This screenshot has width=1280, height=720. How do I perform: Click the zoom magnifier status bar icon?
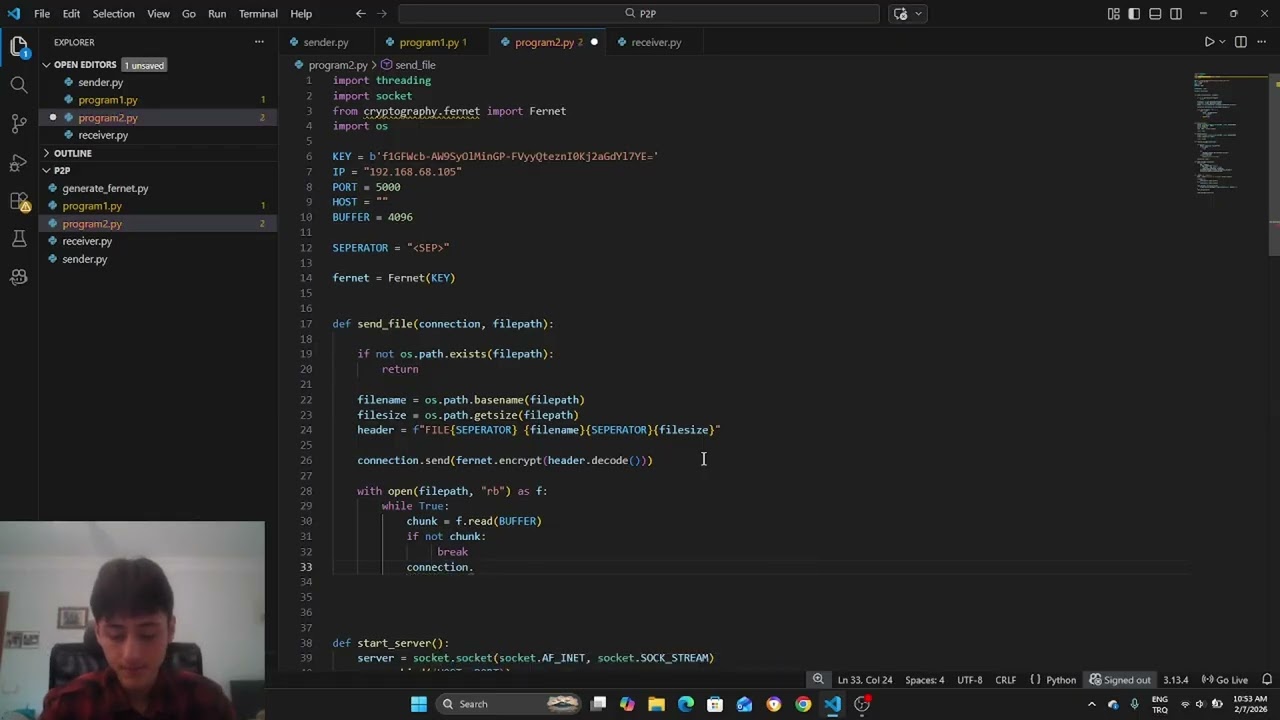[818, 680]
